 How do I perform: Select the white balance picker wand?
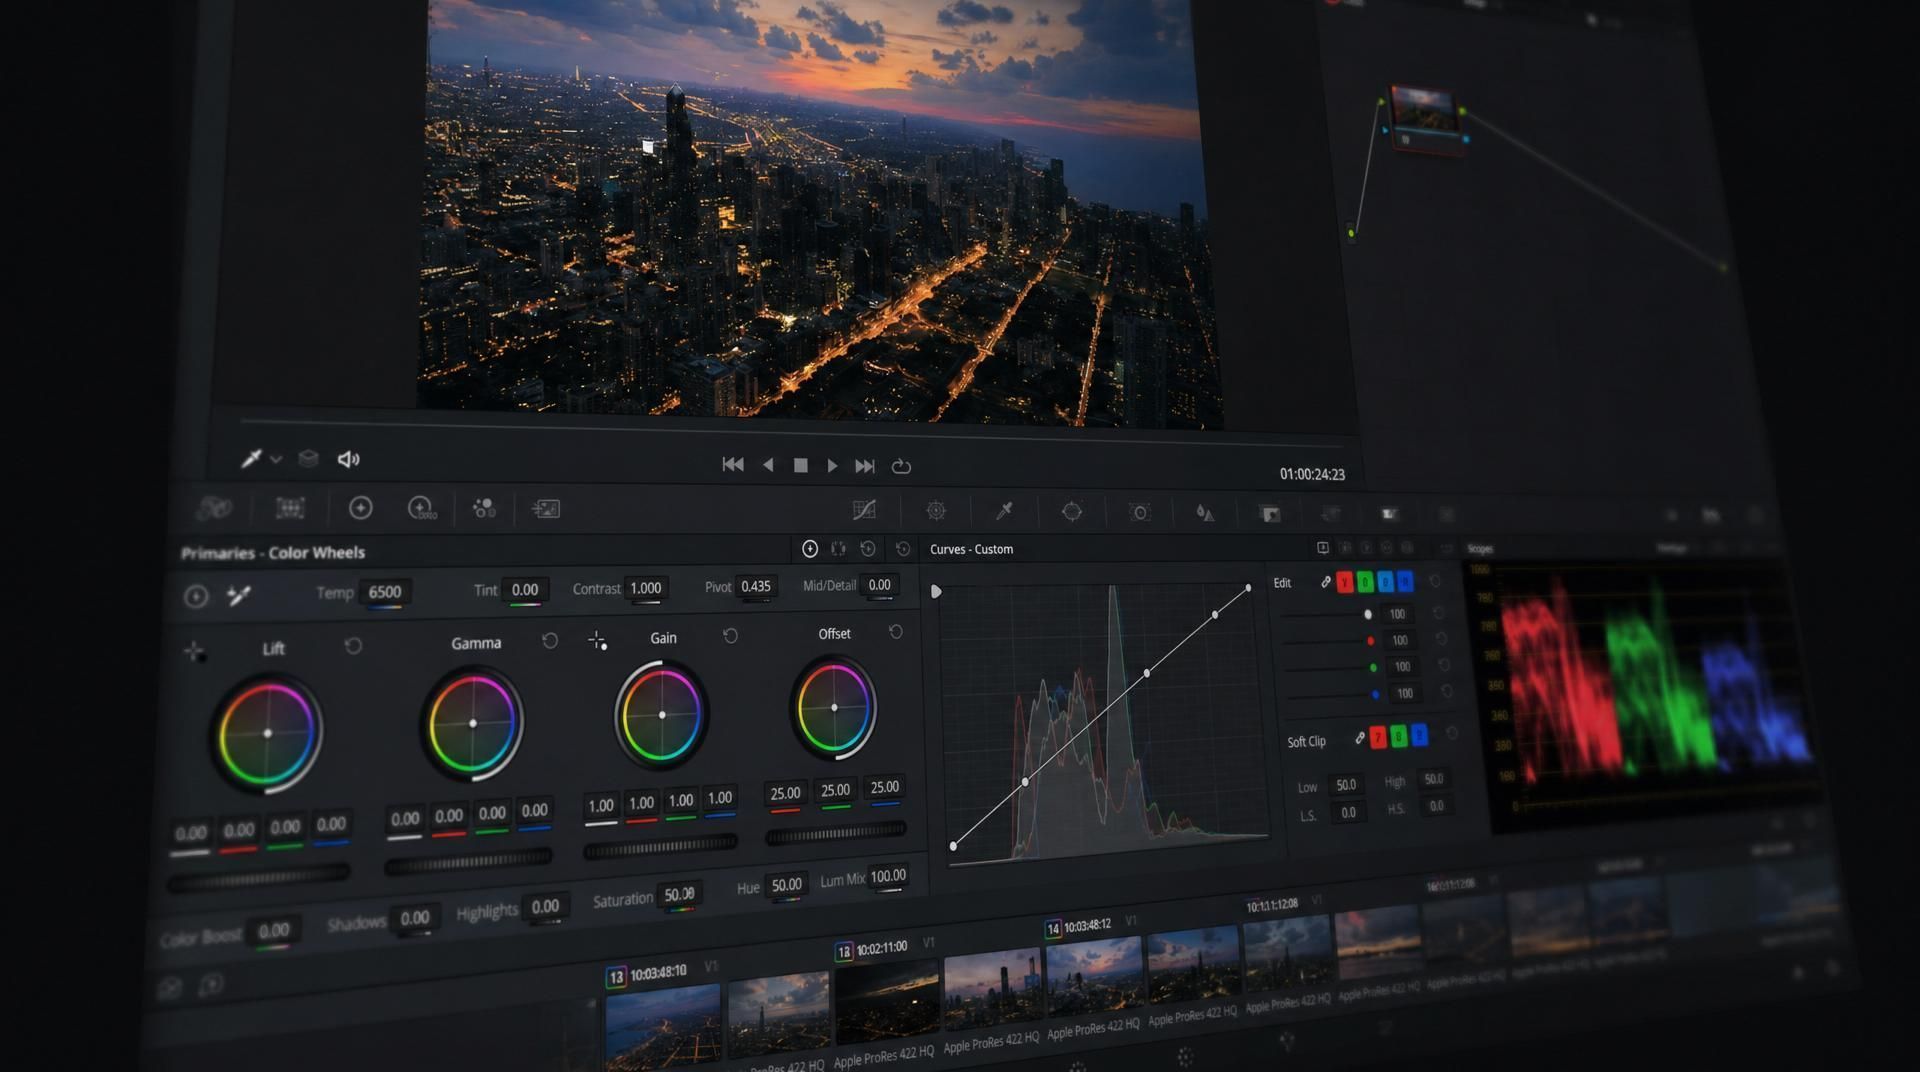point(239,595)
